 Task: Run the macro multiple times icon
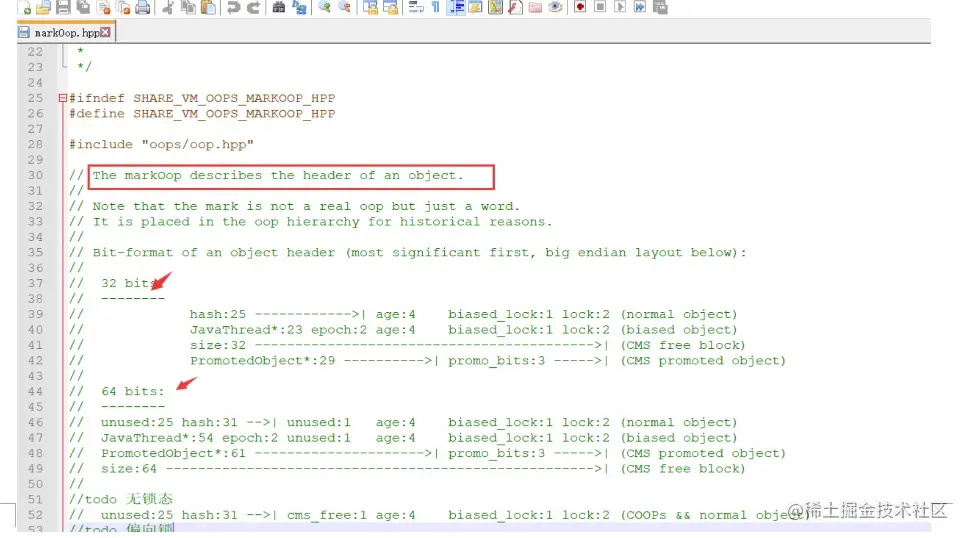tap(640, 7)
